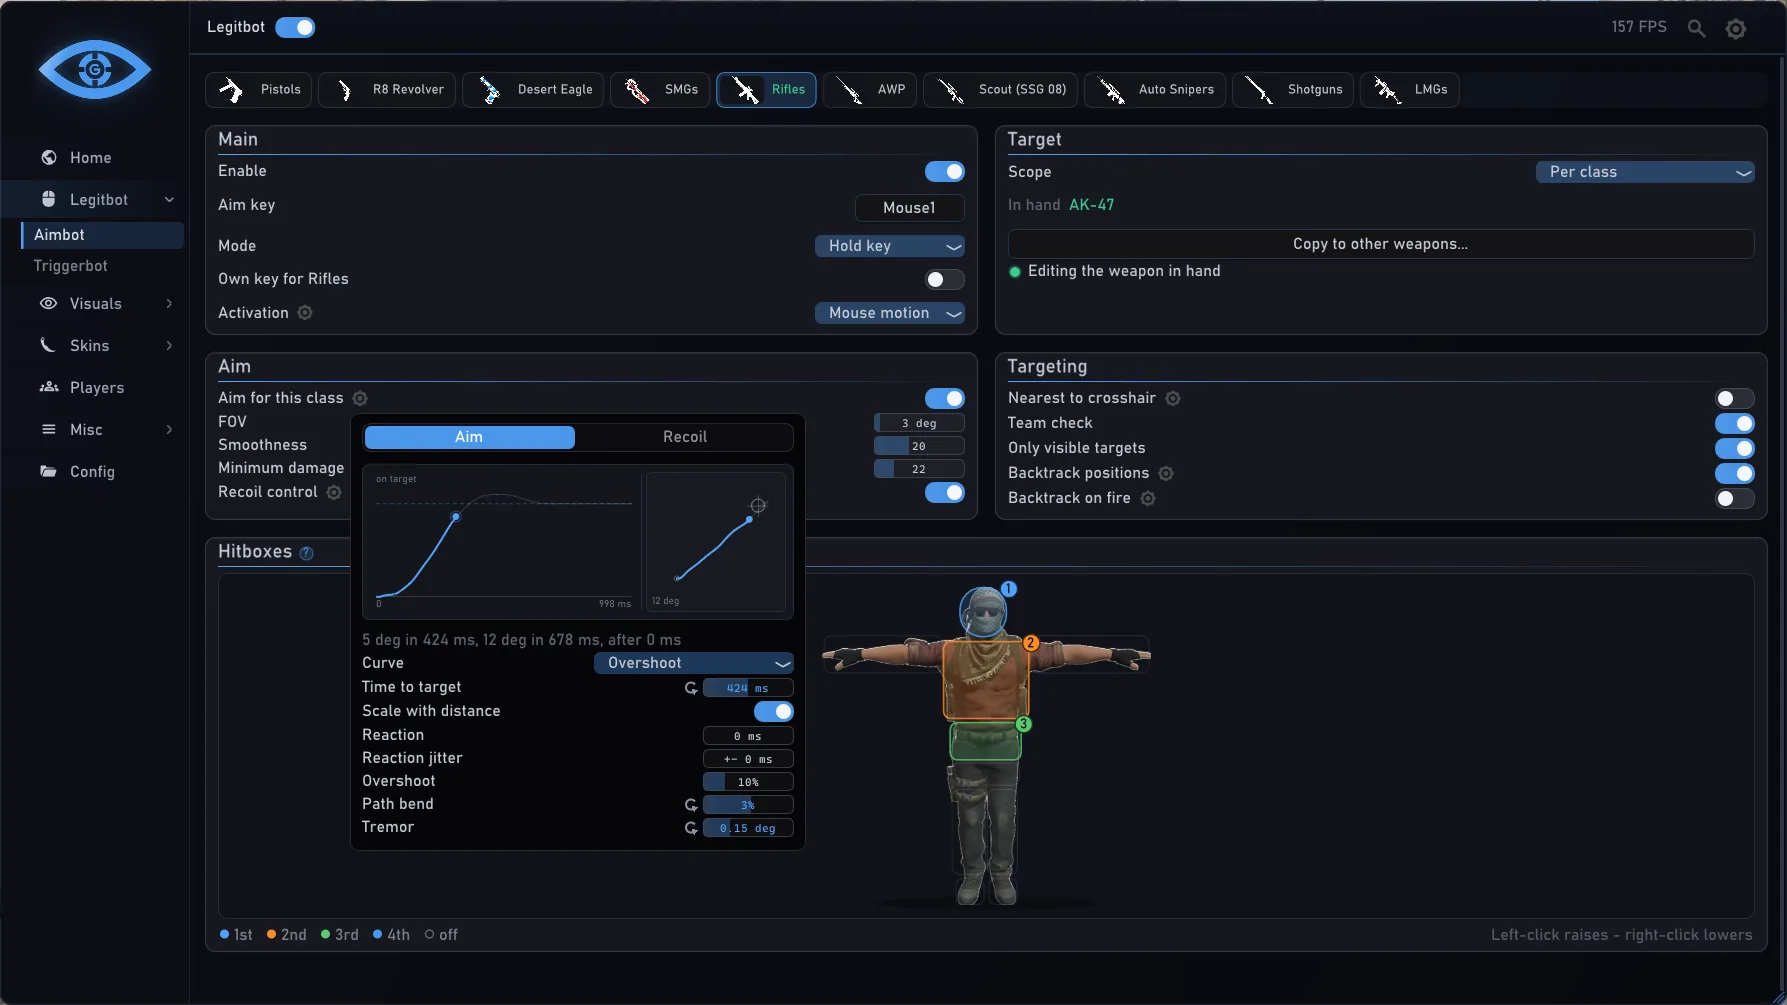
Task: Expand the Misc sidebar section
Action: 169,430
